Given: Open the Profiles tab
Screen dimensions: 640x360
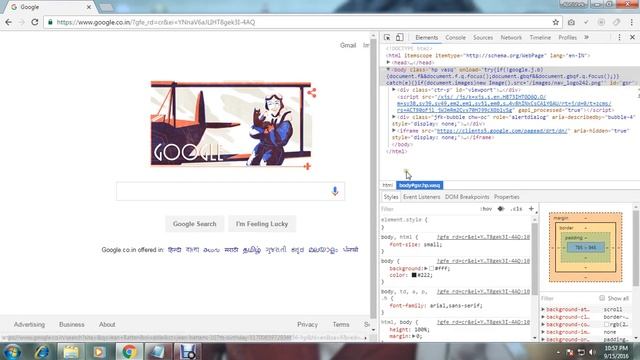Looking at the screenshot, I should [567, 37].
